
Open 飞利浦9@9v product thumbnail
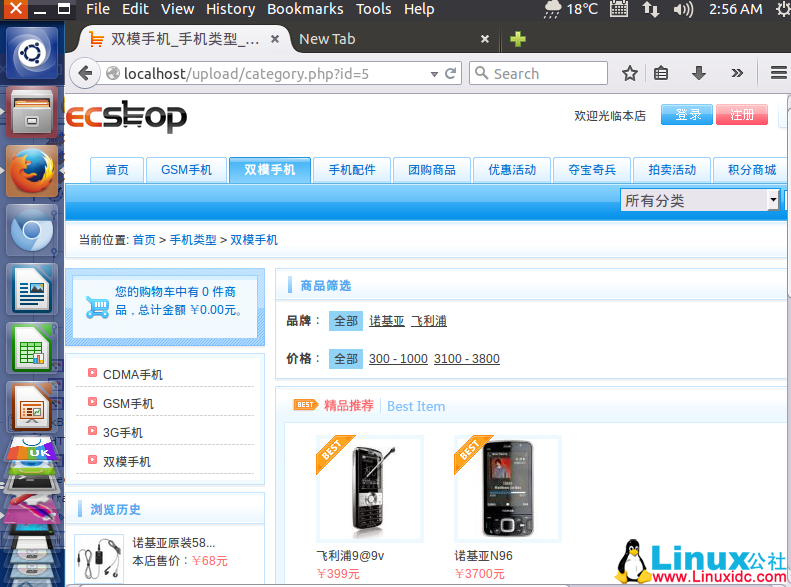point(370,489)
